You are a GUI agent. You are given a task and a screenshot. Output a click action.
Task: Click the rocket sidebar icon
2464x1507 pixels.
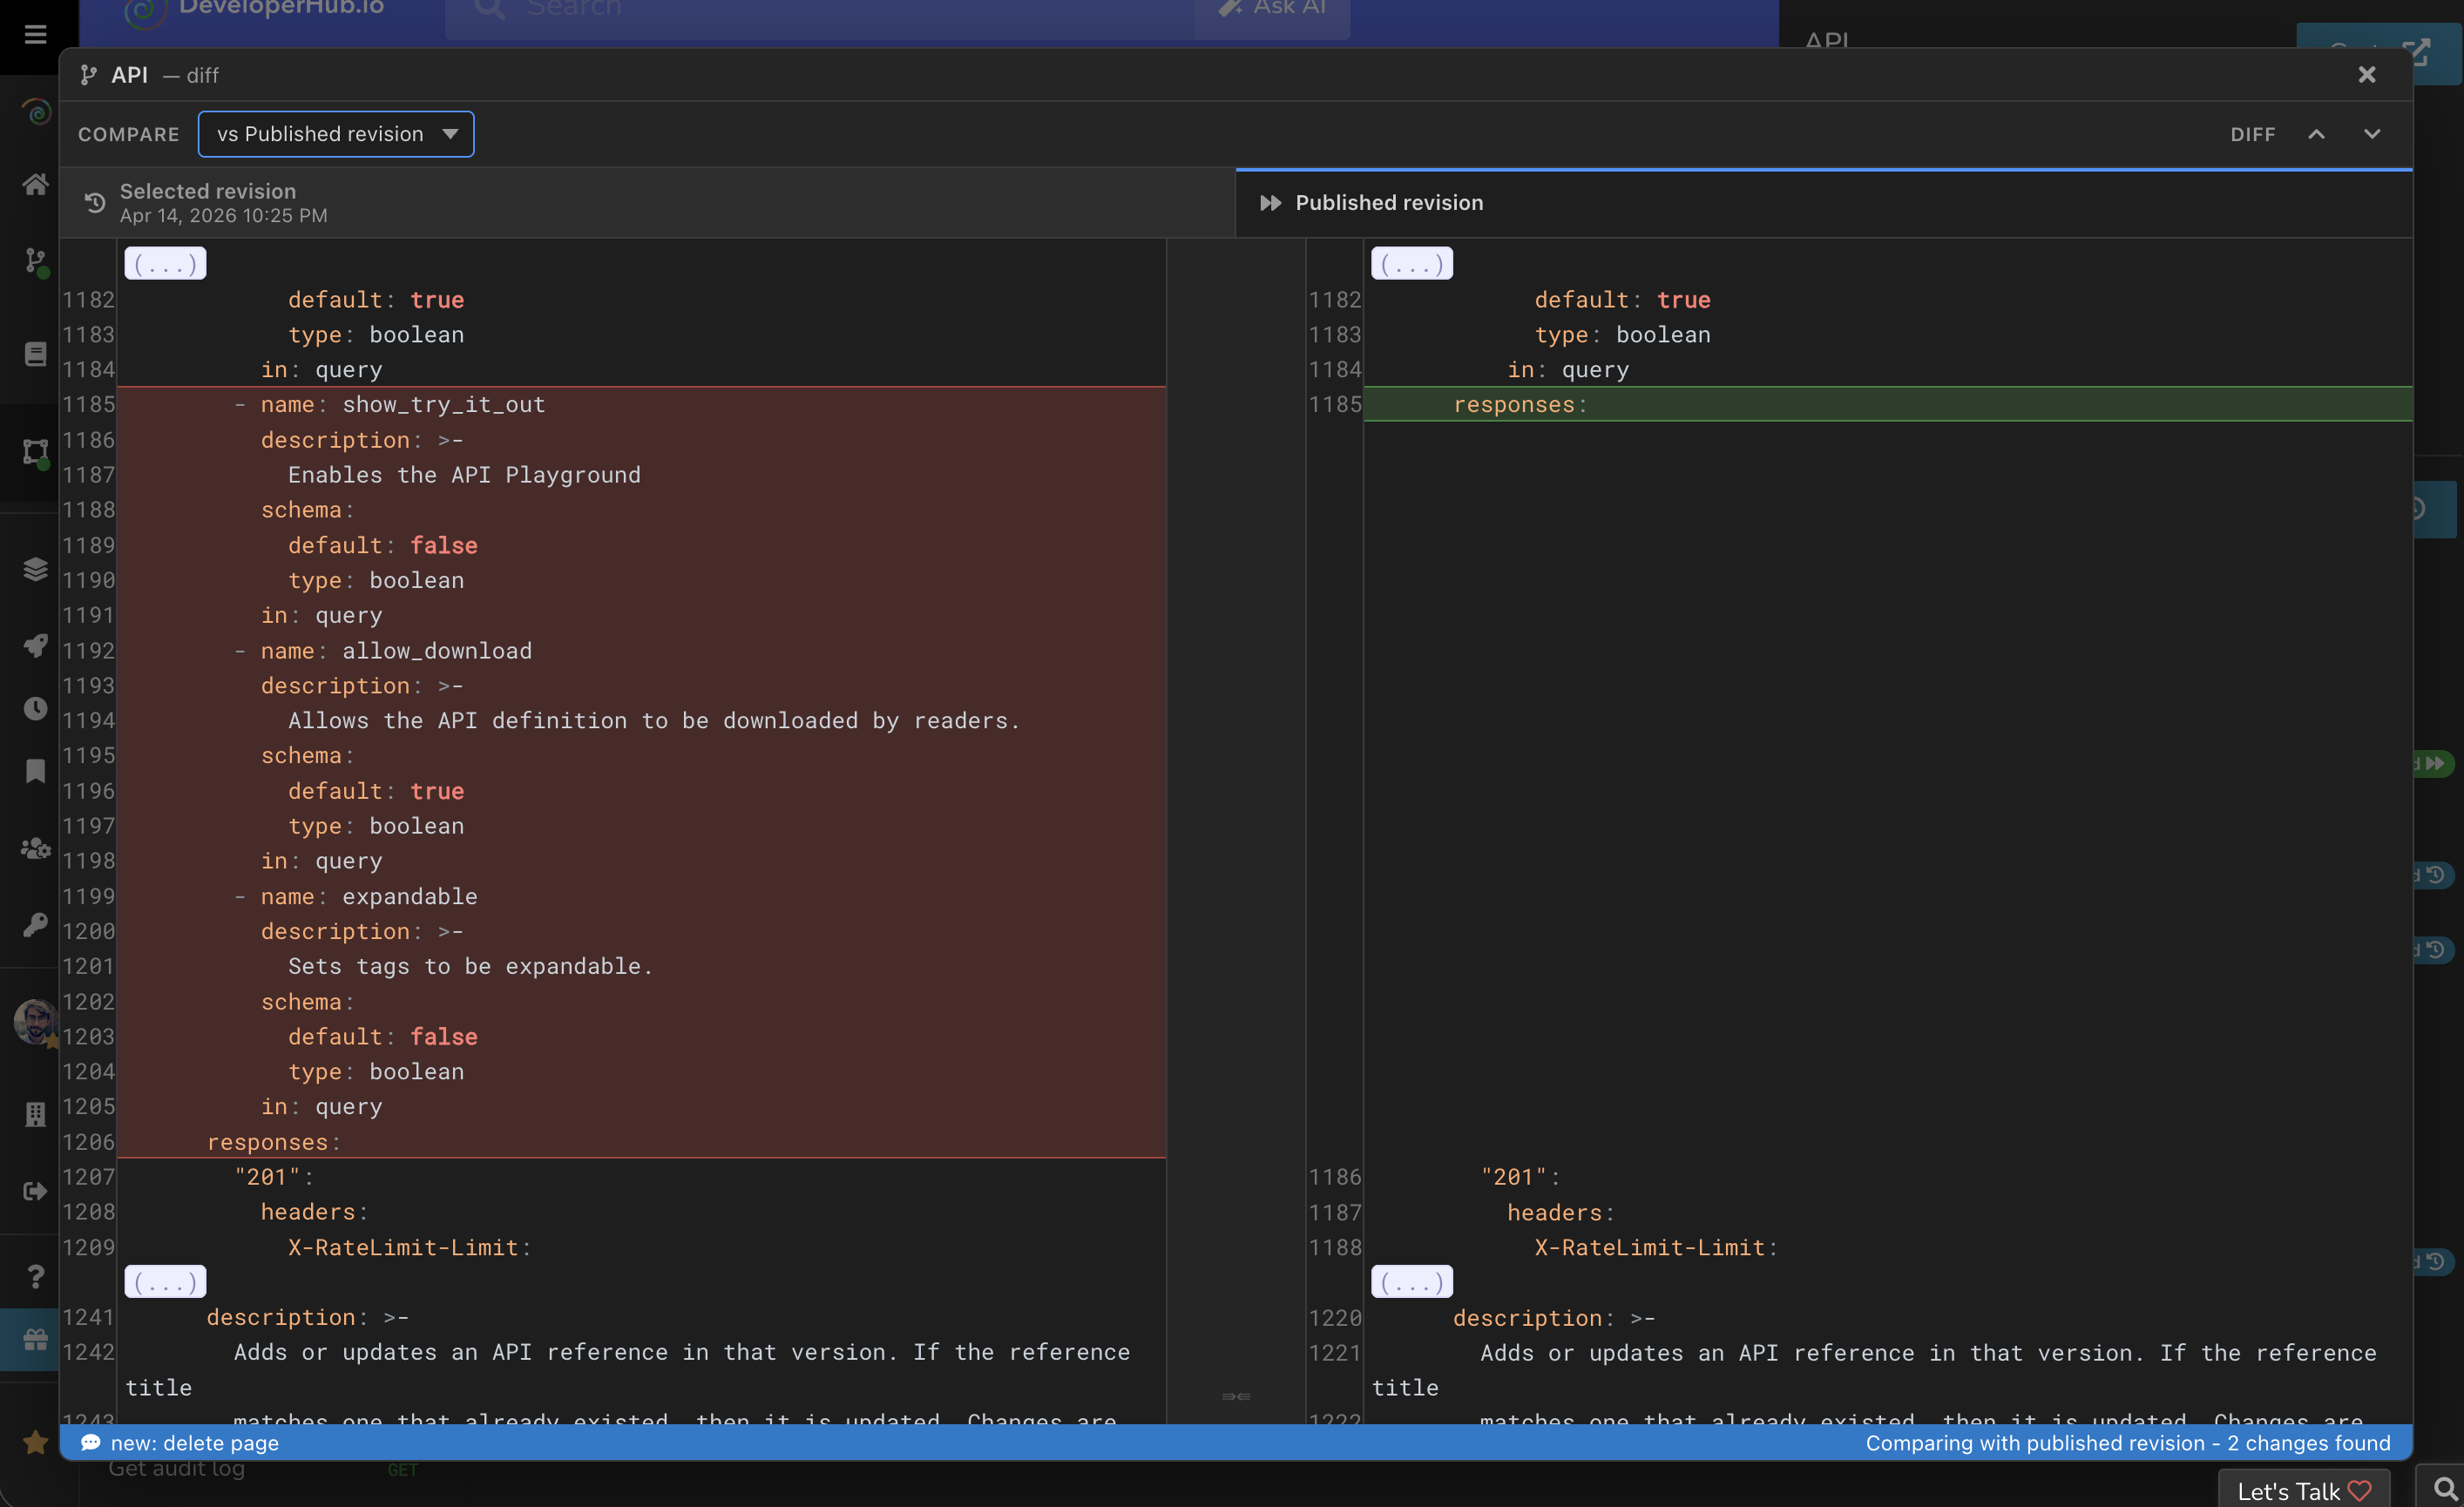pyautogui.click(x=36, y=645)
